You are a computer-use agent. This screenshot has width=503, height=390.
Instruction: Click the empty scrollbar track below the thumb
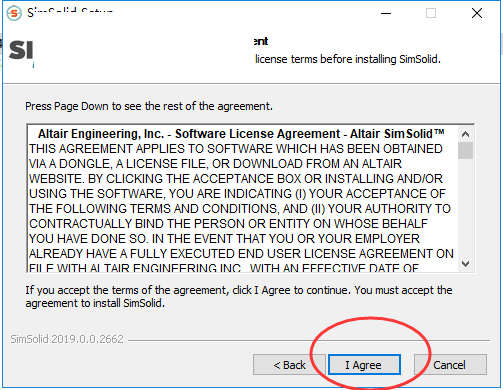[465, 207]
